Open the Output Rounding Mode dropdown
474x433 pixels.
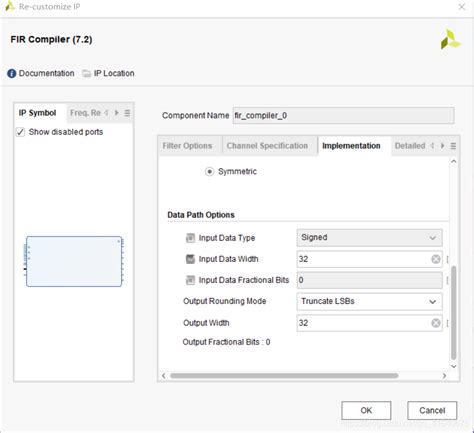[x=369, y=301]
